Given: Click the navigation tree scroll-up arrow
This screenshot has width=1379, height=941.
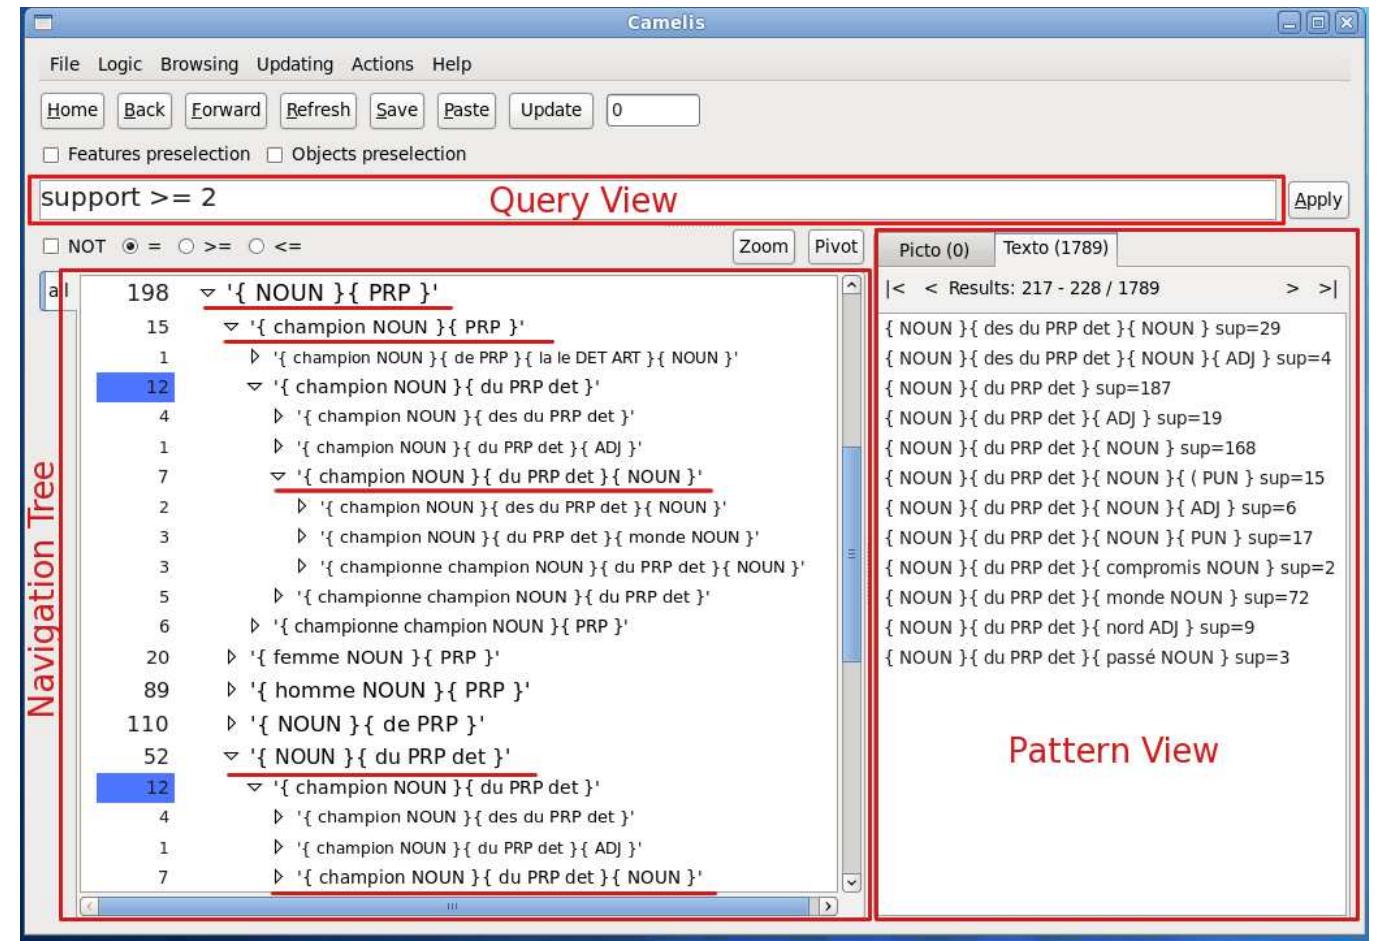Looking at the screenshot, I should (851, 285).
